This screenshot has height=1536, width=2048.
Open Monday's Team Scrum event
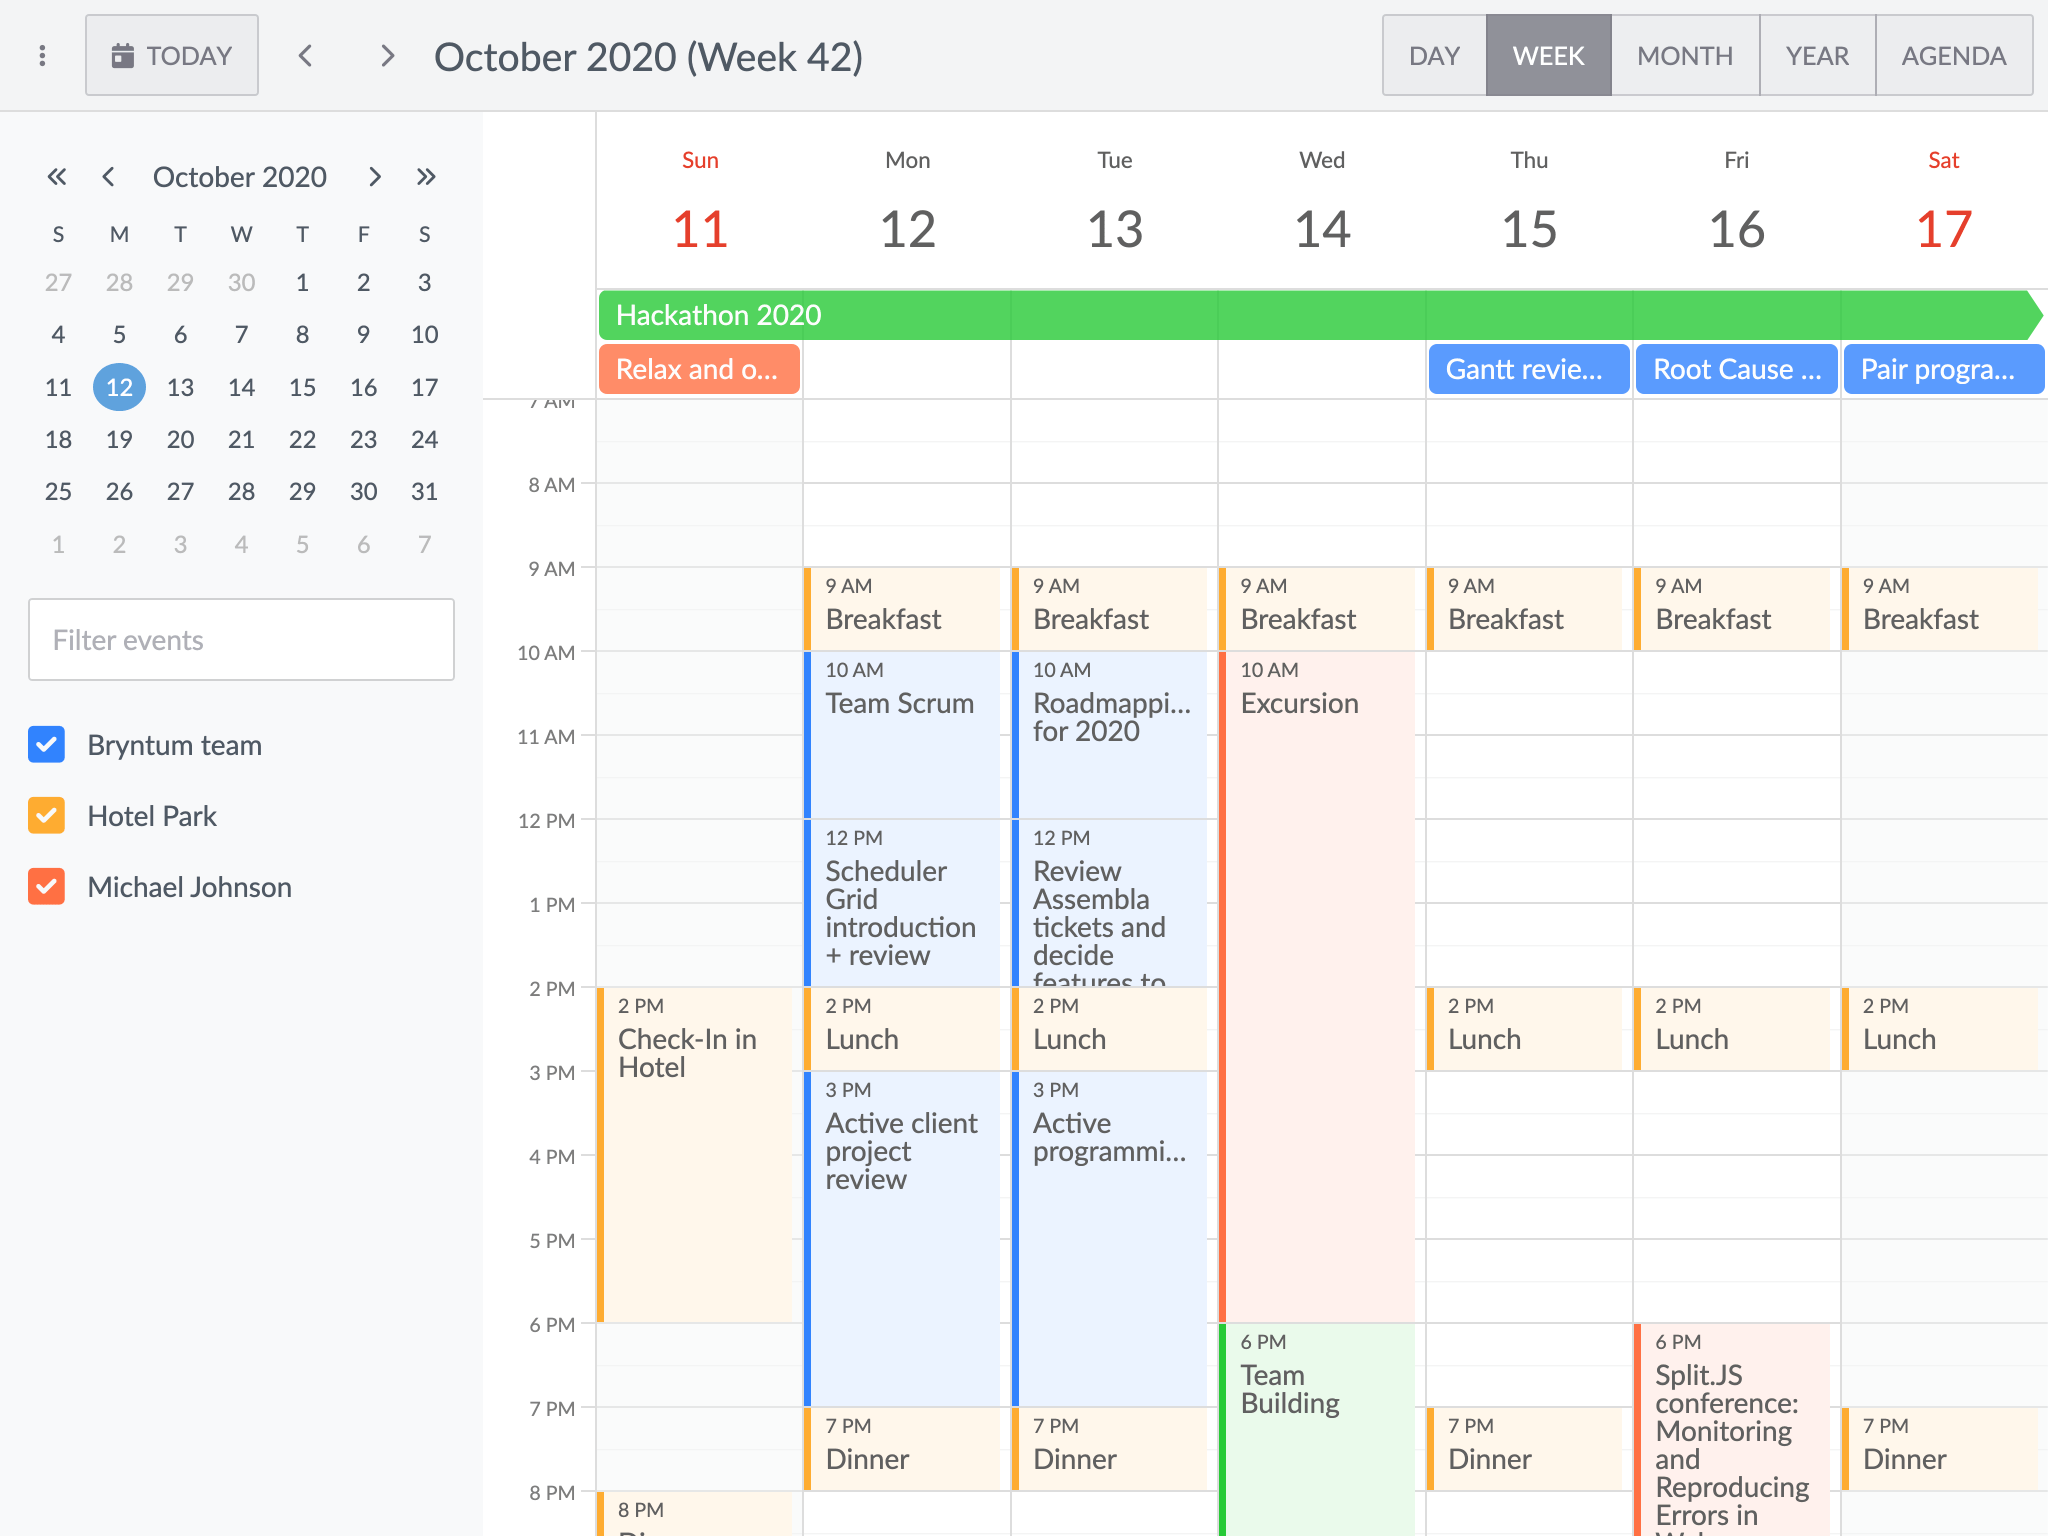(902, 735)
